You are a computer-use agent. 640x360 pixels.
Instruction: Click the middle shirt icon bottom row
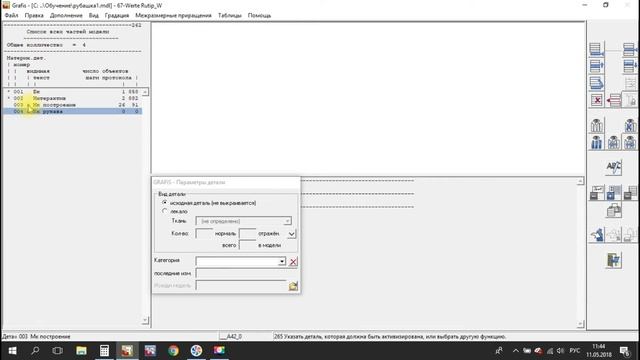pyautogui.click(x=613, y=142)
